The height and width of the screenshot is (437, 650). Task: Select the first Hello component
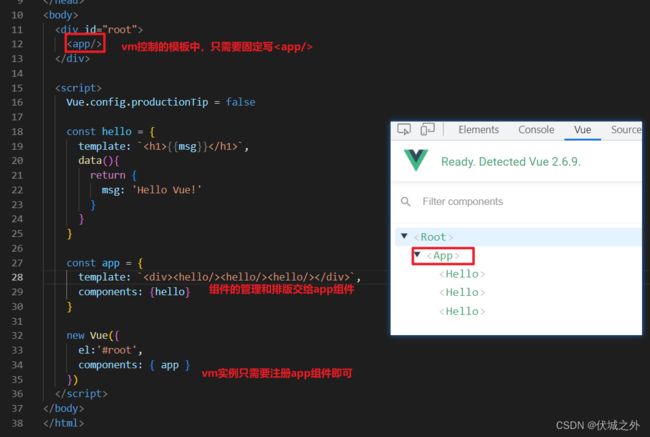click(462, 274)
